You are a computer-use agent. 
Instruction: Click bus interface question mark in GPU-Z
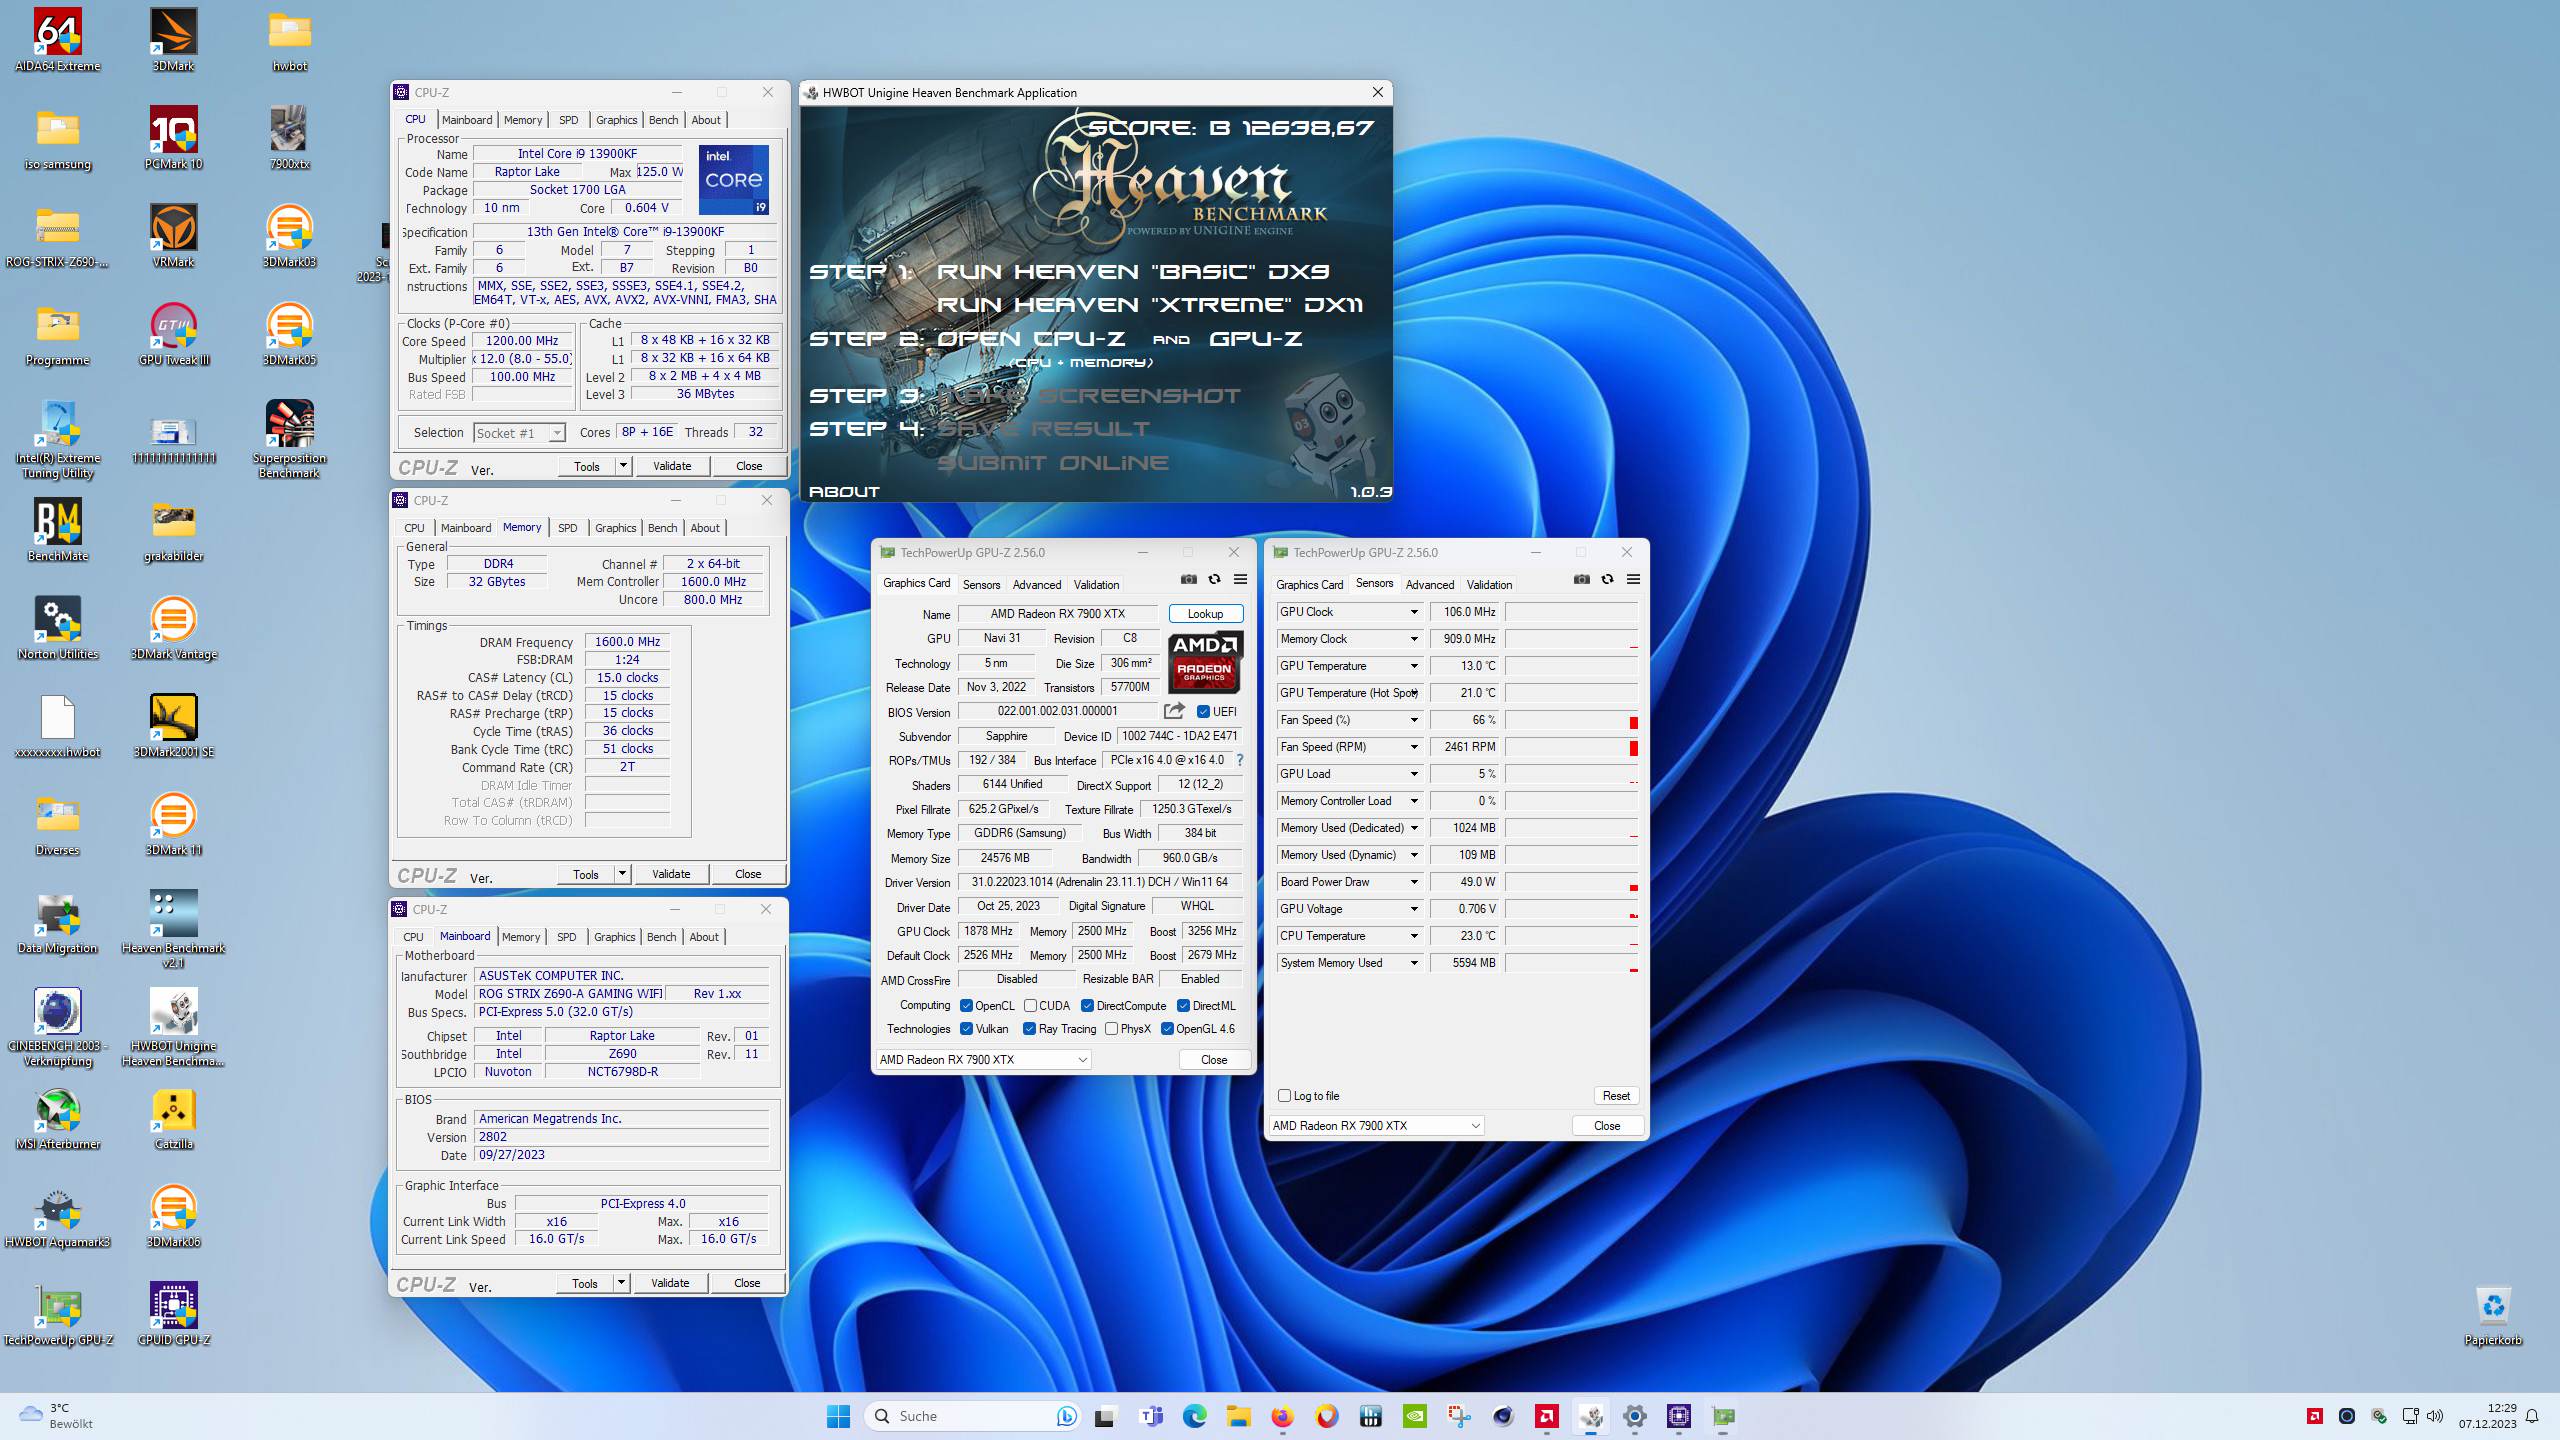tap(1240, 760)
